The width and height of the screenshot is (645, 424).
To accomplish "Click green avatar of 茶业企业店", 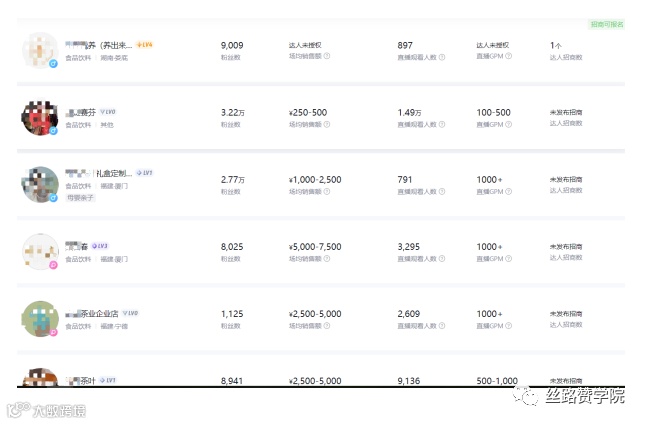I will coord(39,318).
